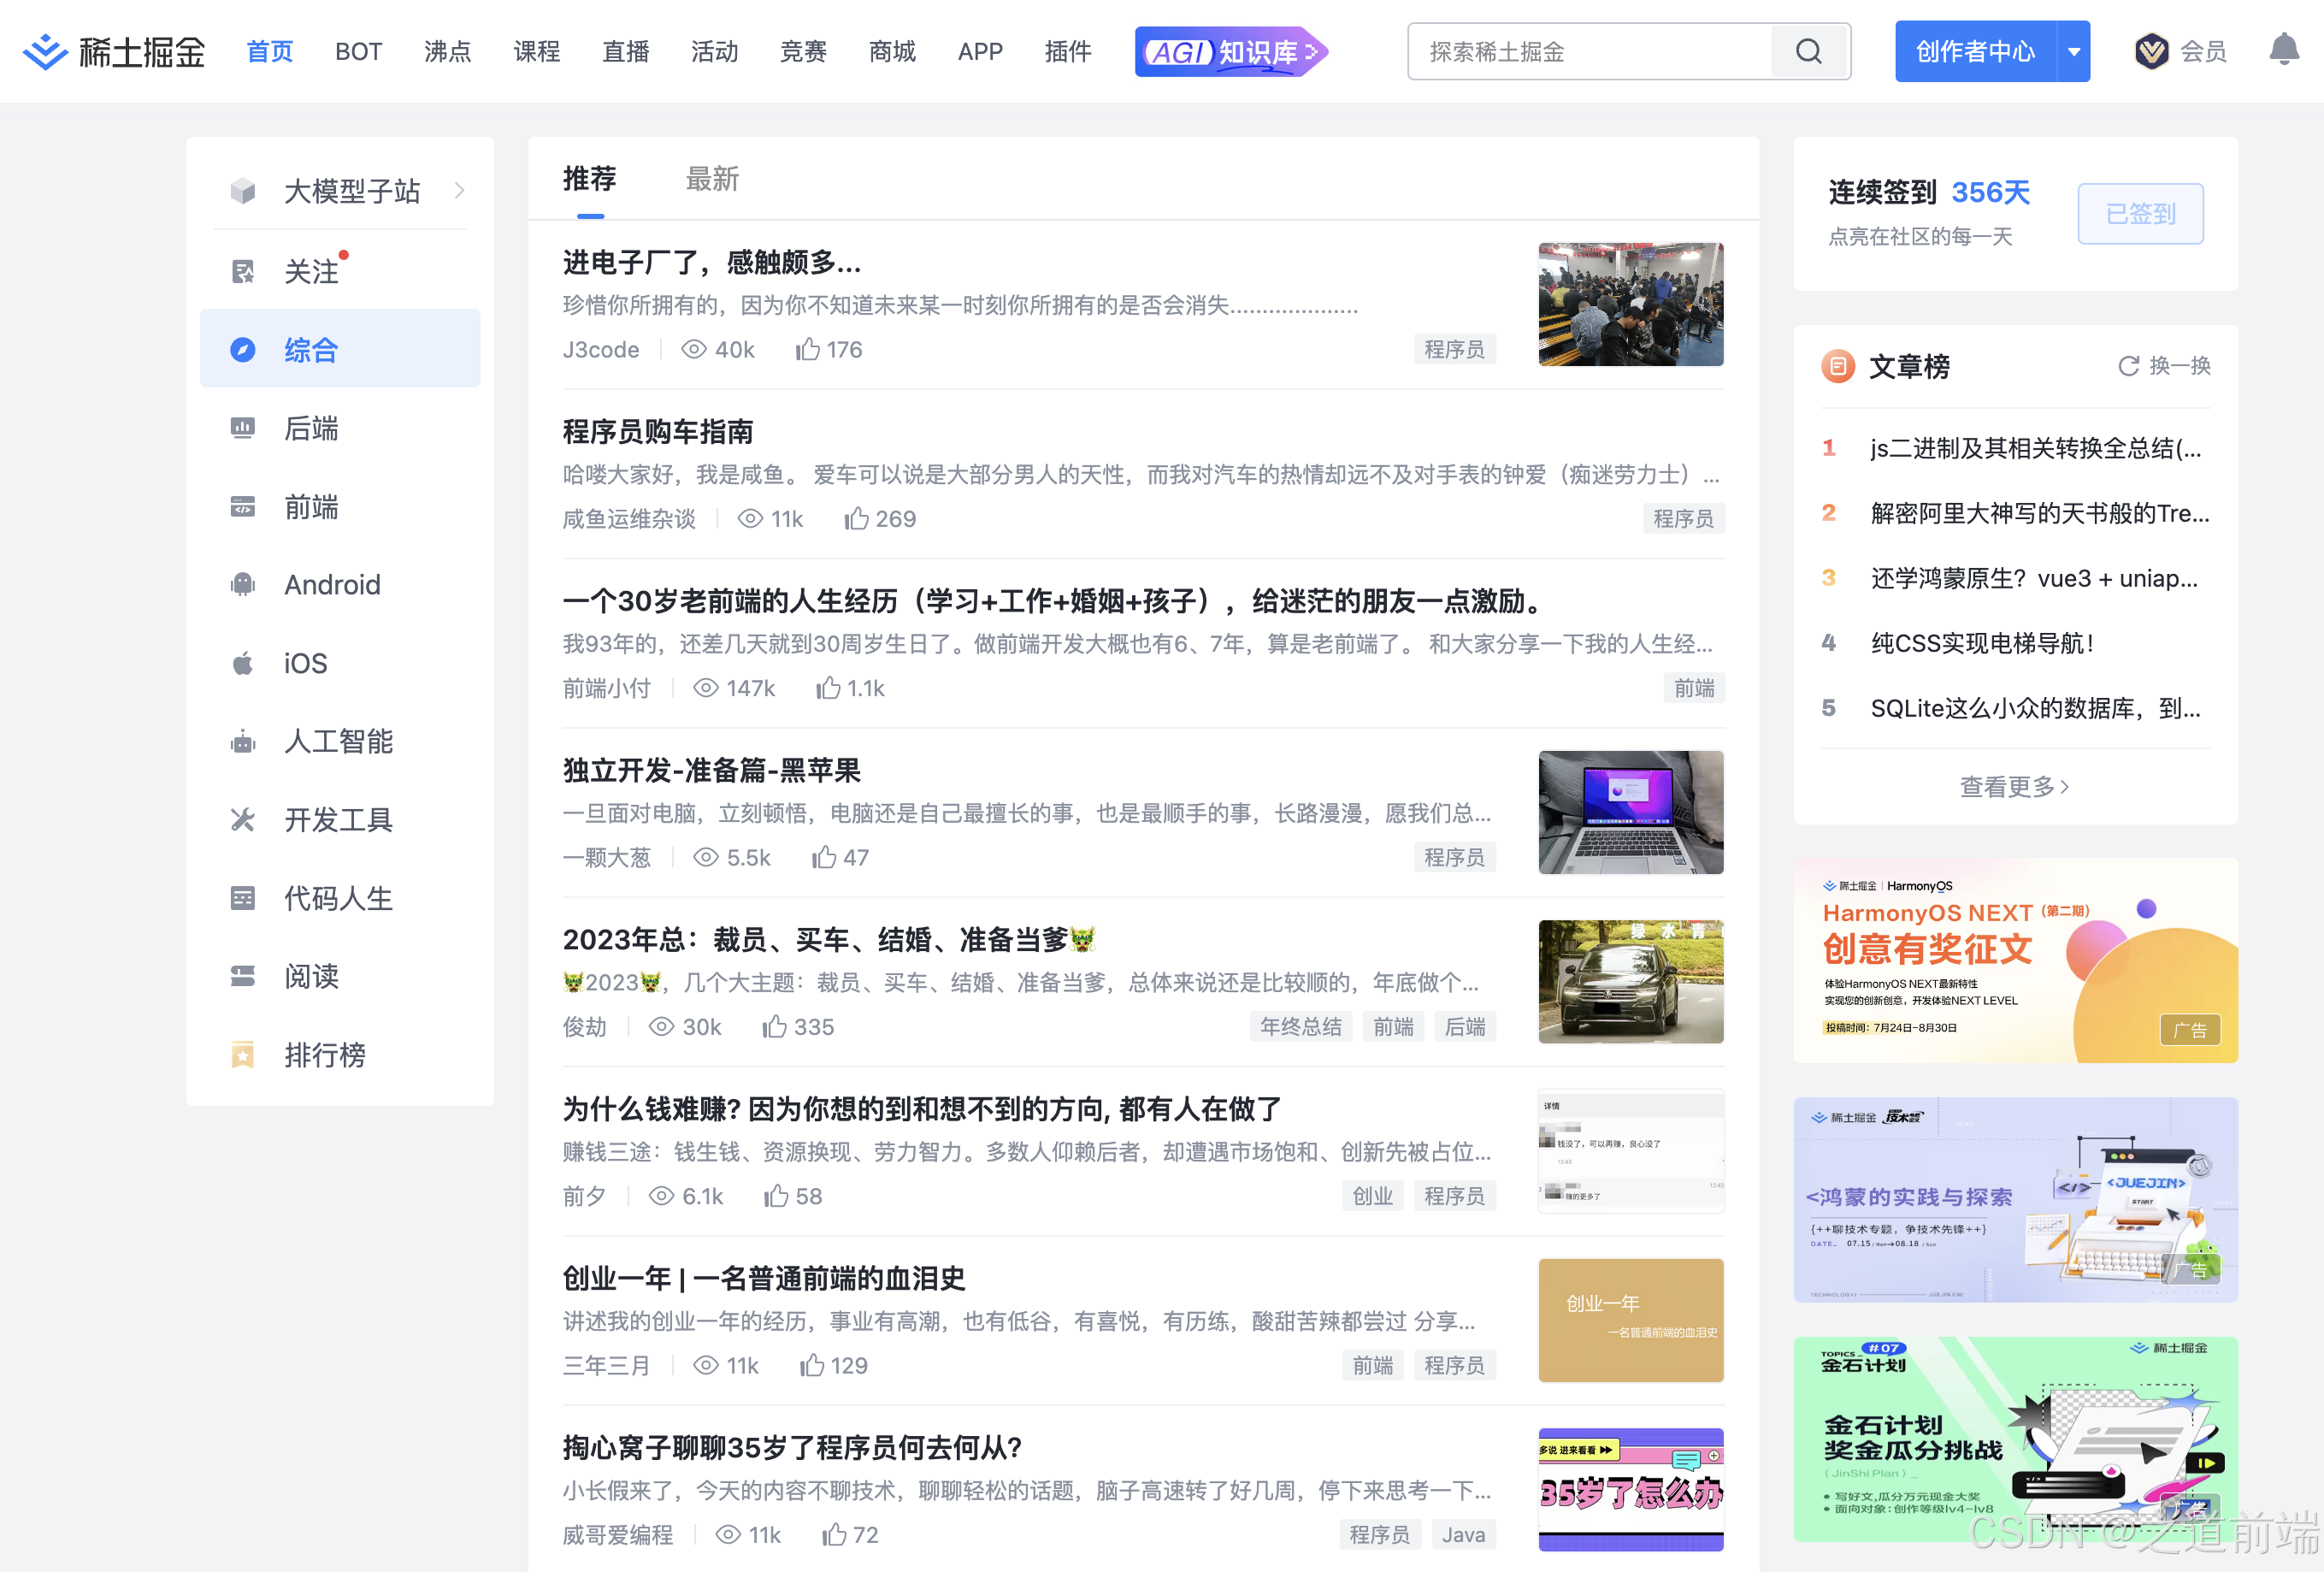
Task: Like the 进电子厂了 article thumbs-up
Action: coord(808,349)
